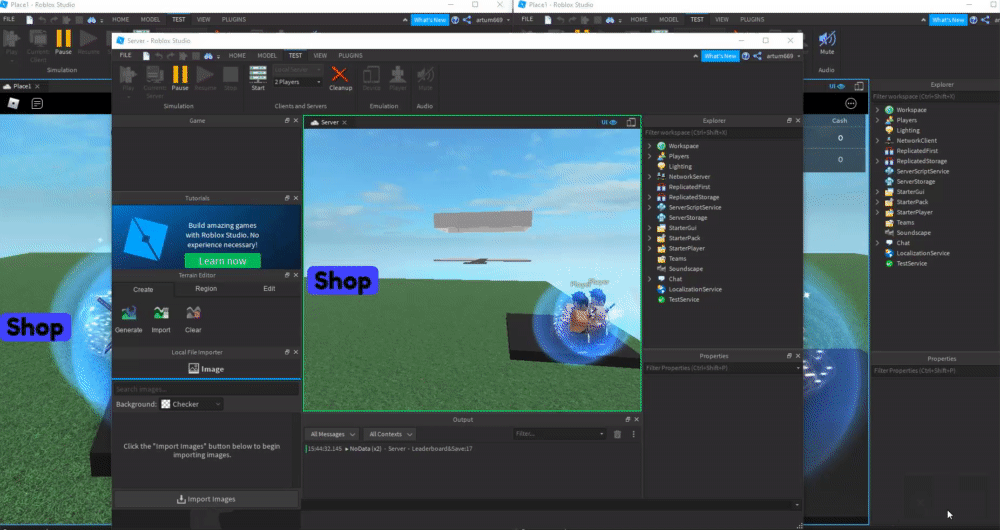Open the Help icon next to What's New in Server window
The image size is (1000, 530).
745,56
